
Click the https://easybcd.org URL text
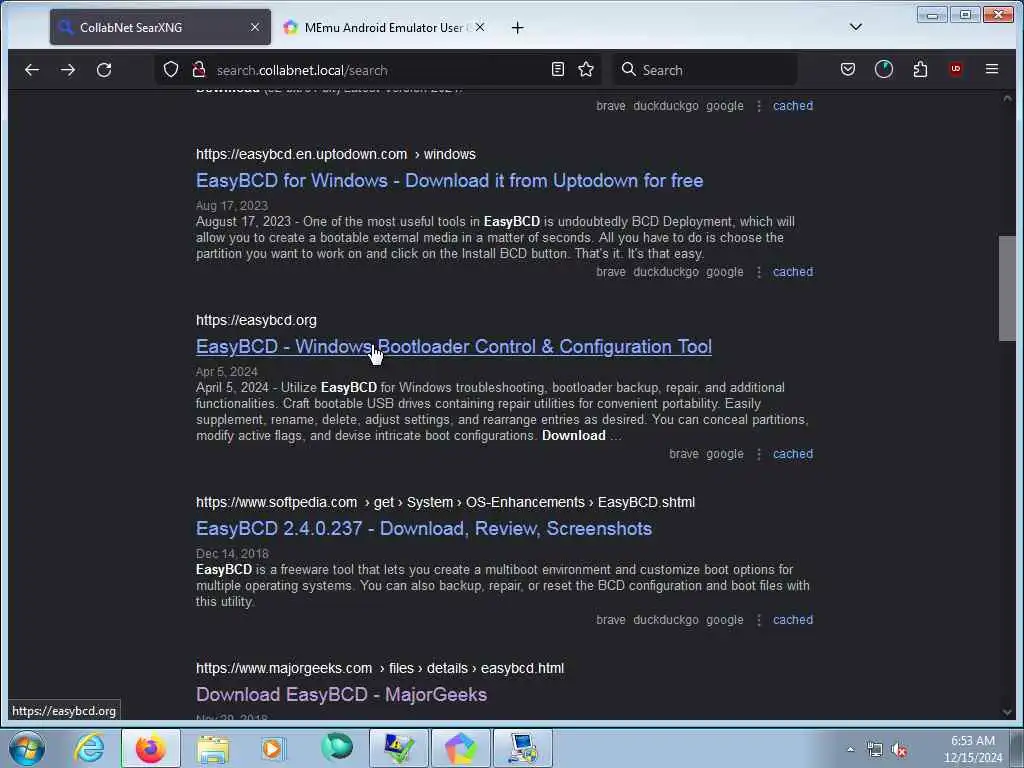click(256, 320)
